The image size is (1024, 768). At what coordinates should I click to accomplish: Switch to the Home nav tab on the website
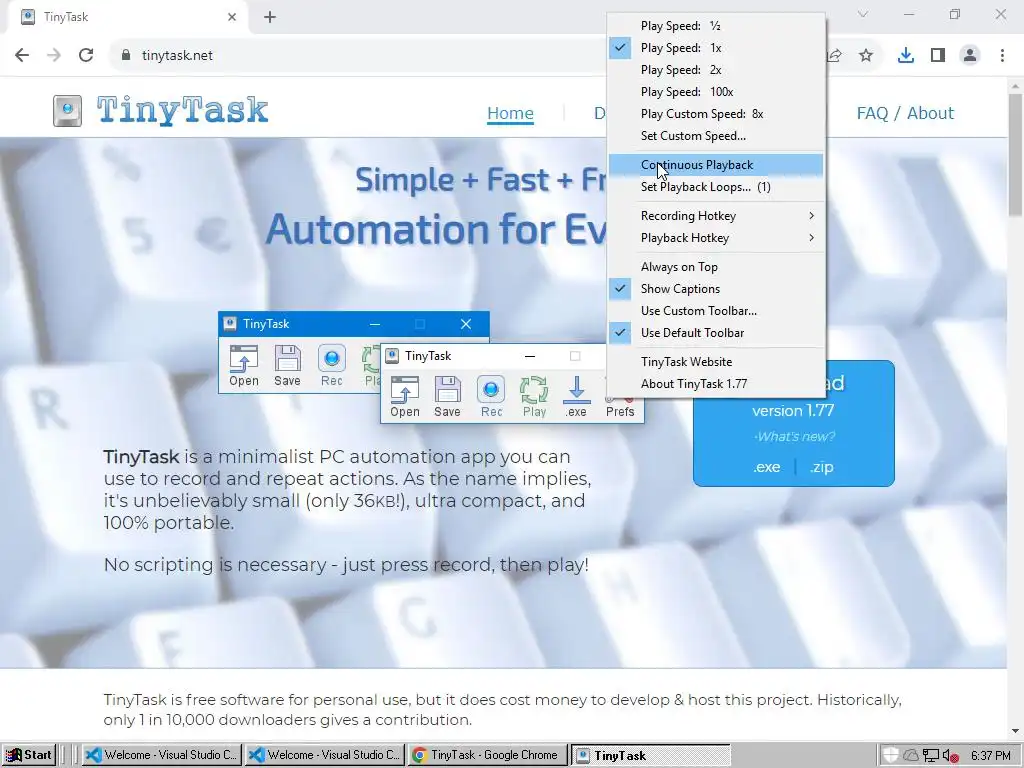[510, 114]
